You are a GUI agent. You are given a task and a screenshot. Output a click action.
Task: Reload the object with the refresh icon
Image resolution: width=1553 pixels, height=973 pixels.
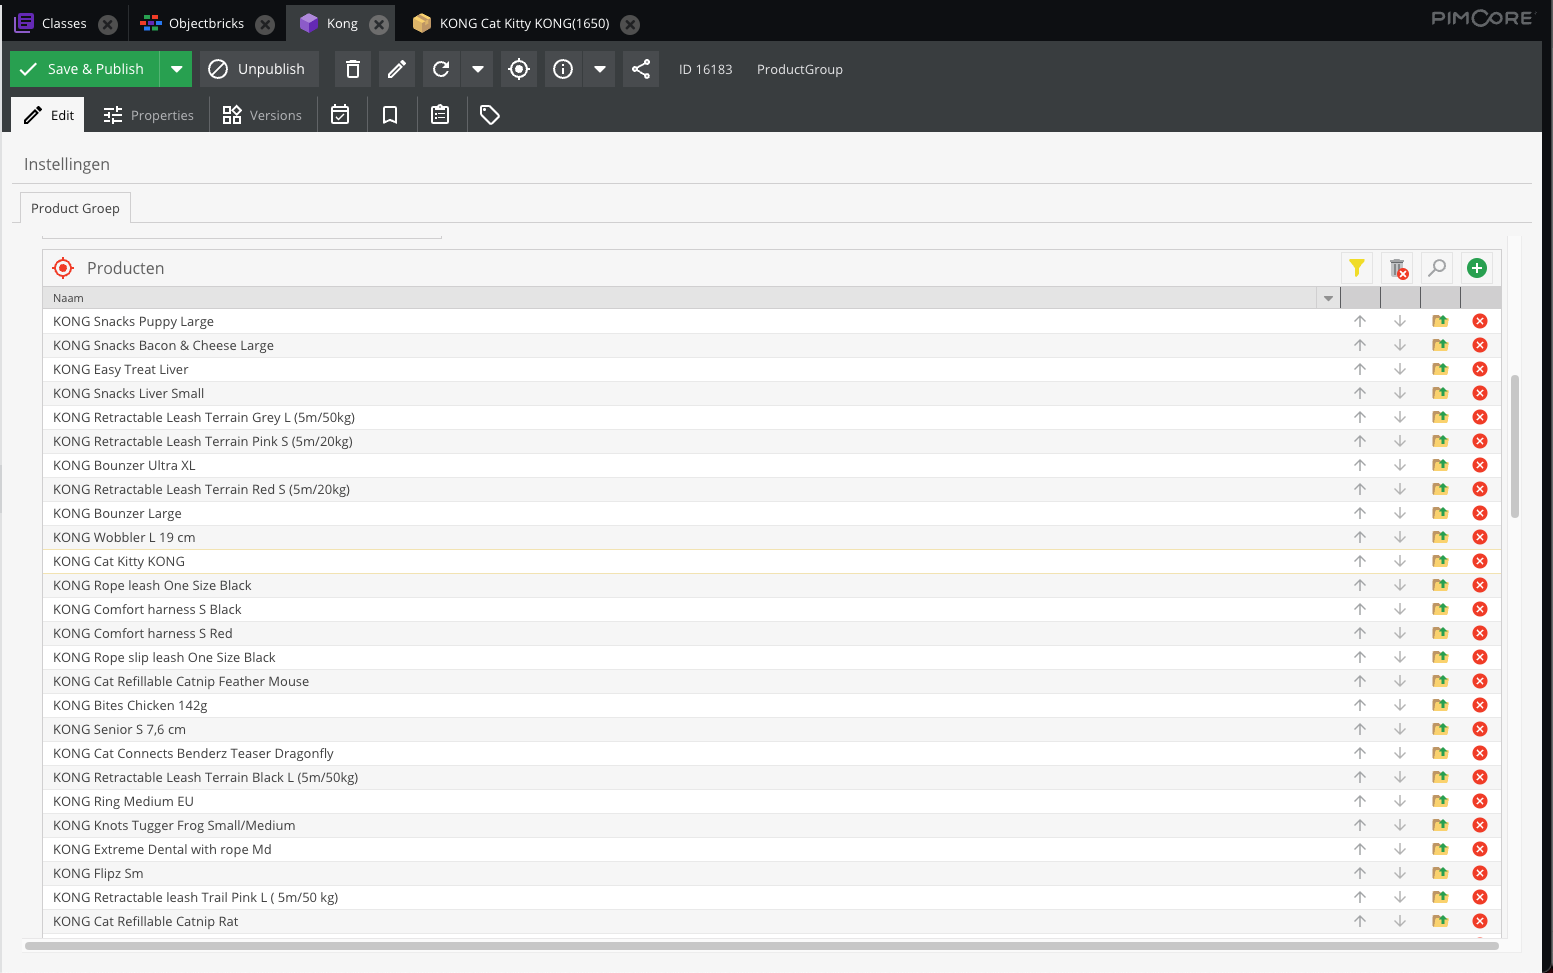[x=440, y=69]
